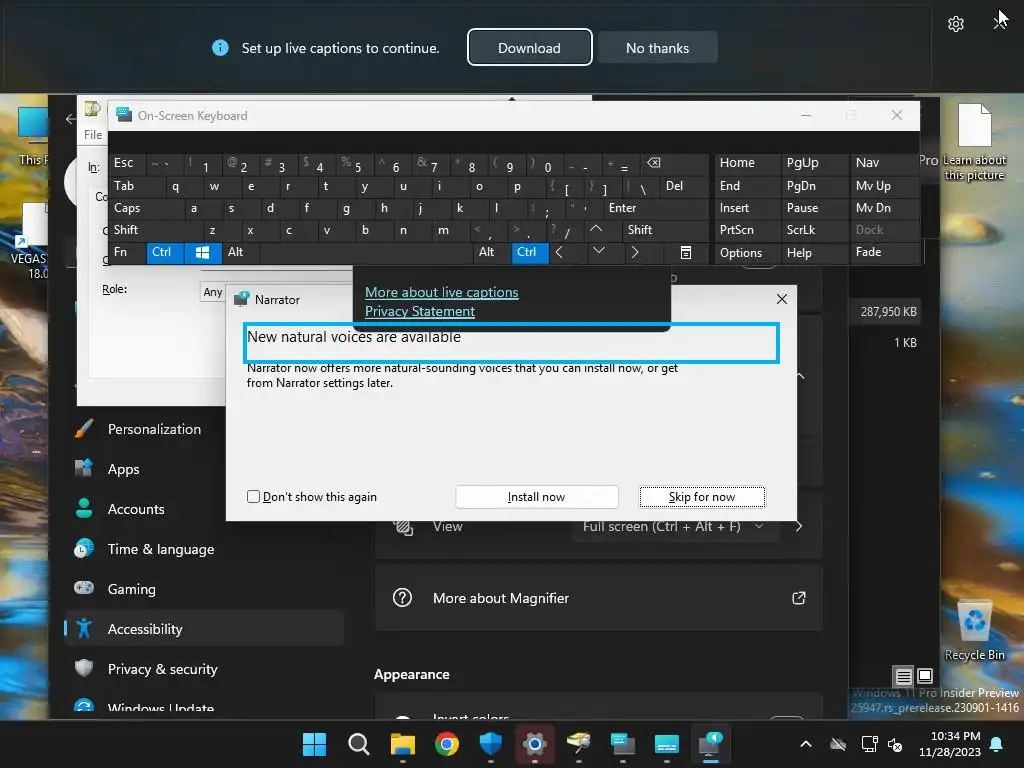Screen dimensions: 1024x768
Task: Toggle ScrLk key on keyboard
Action: (814, 230)
